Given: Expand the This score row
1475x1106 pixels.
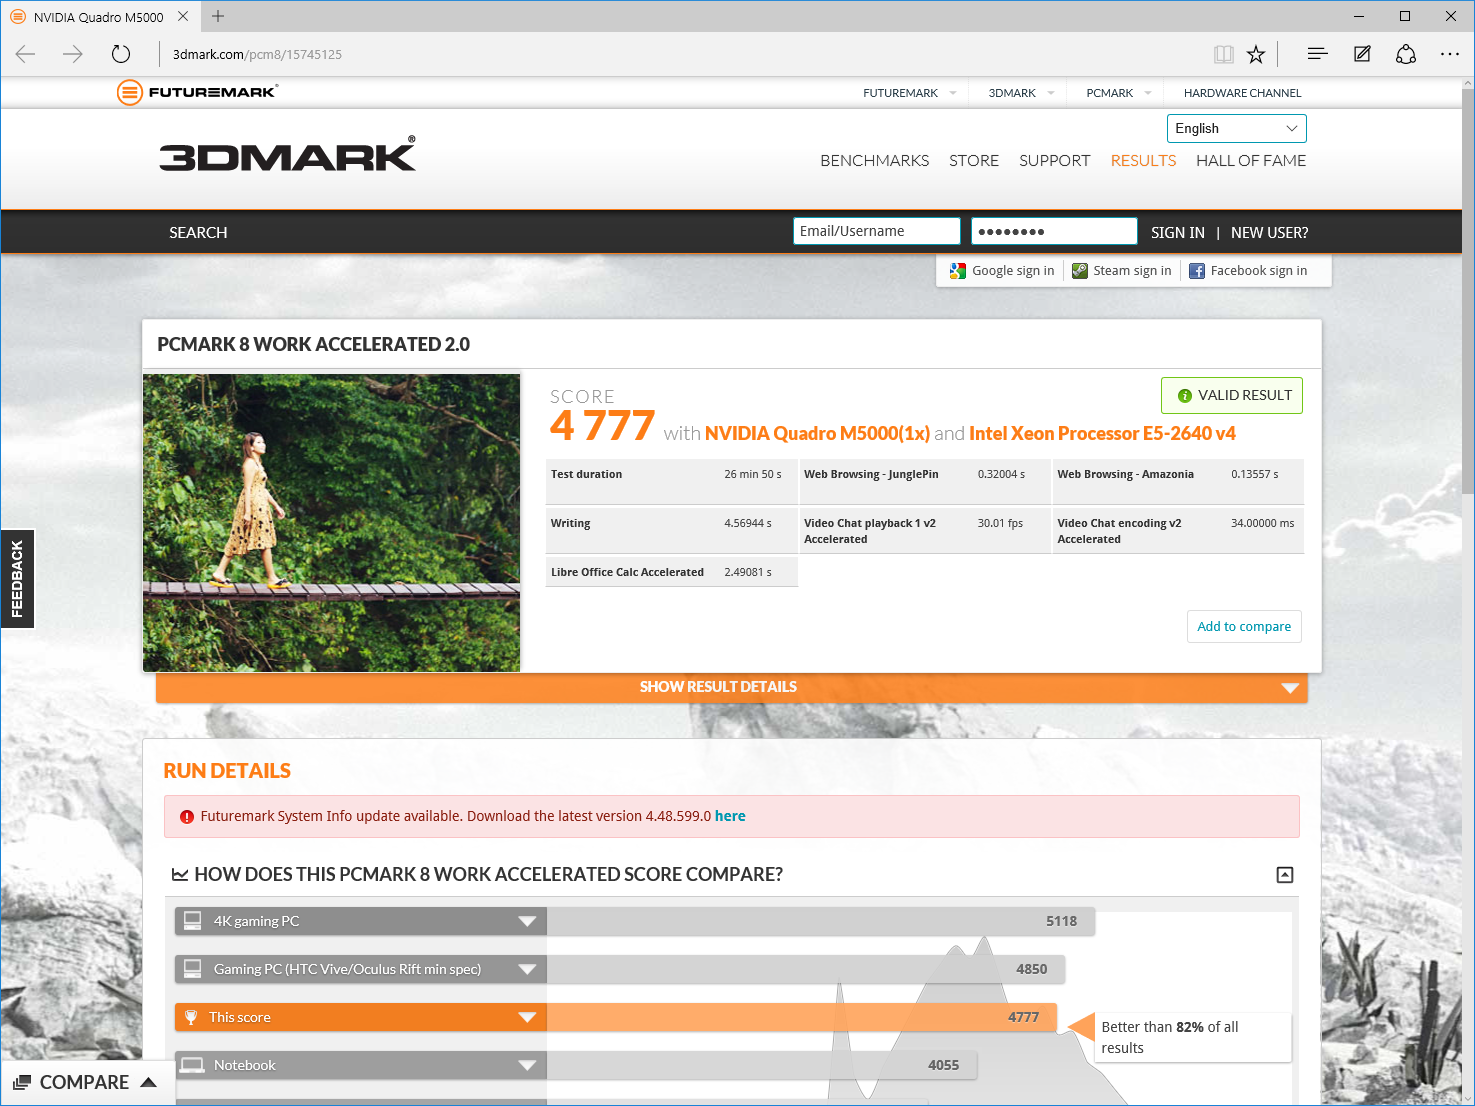Looking at the screenshot, I should pyautogui.click(x=527, y=1017).
